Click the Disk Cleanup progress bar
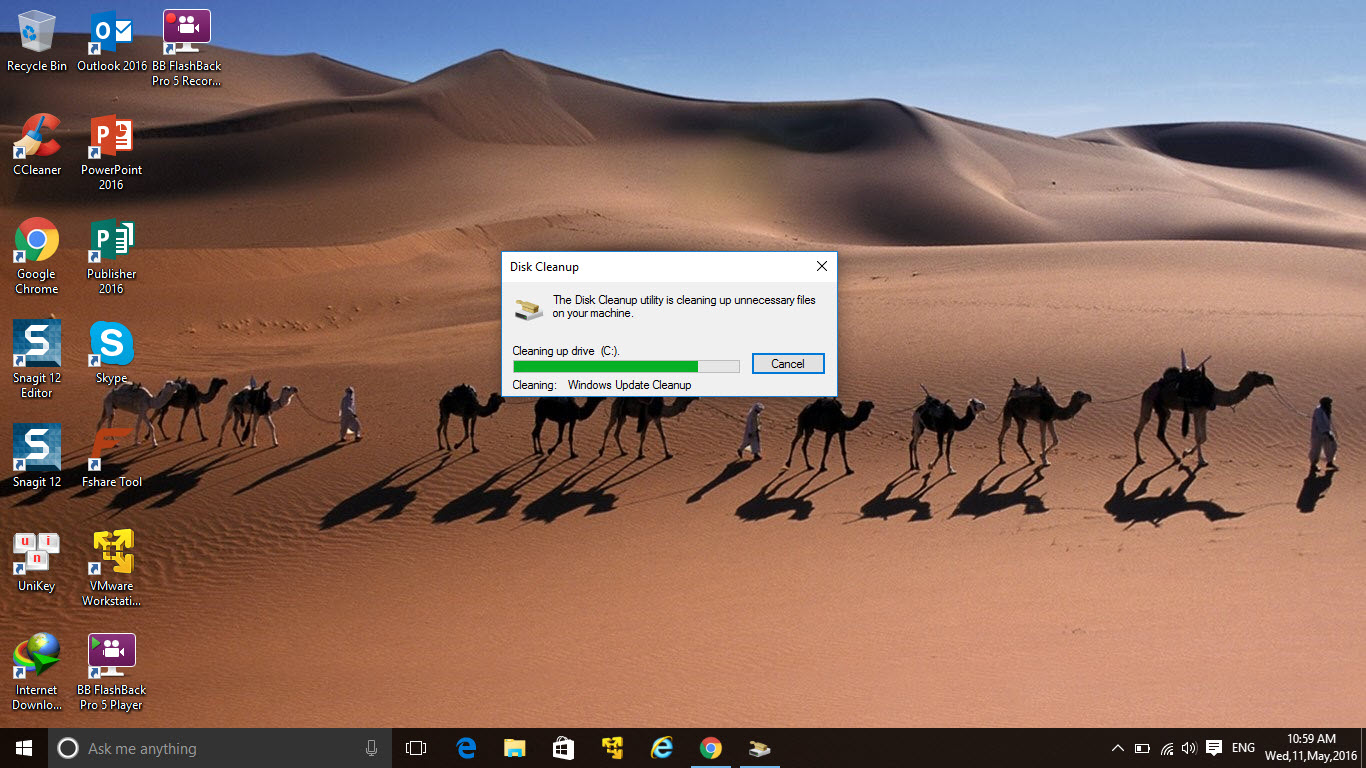Image resolution: width=1366 pixels, height=768 pixels. pos(626,366)
